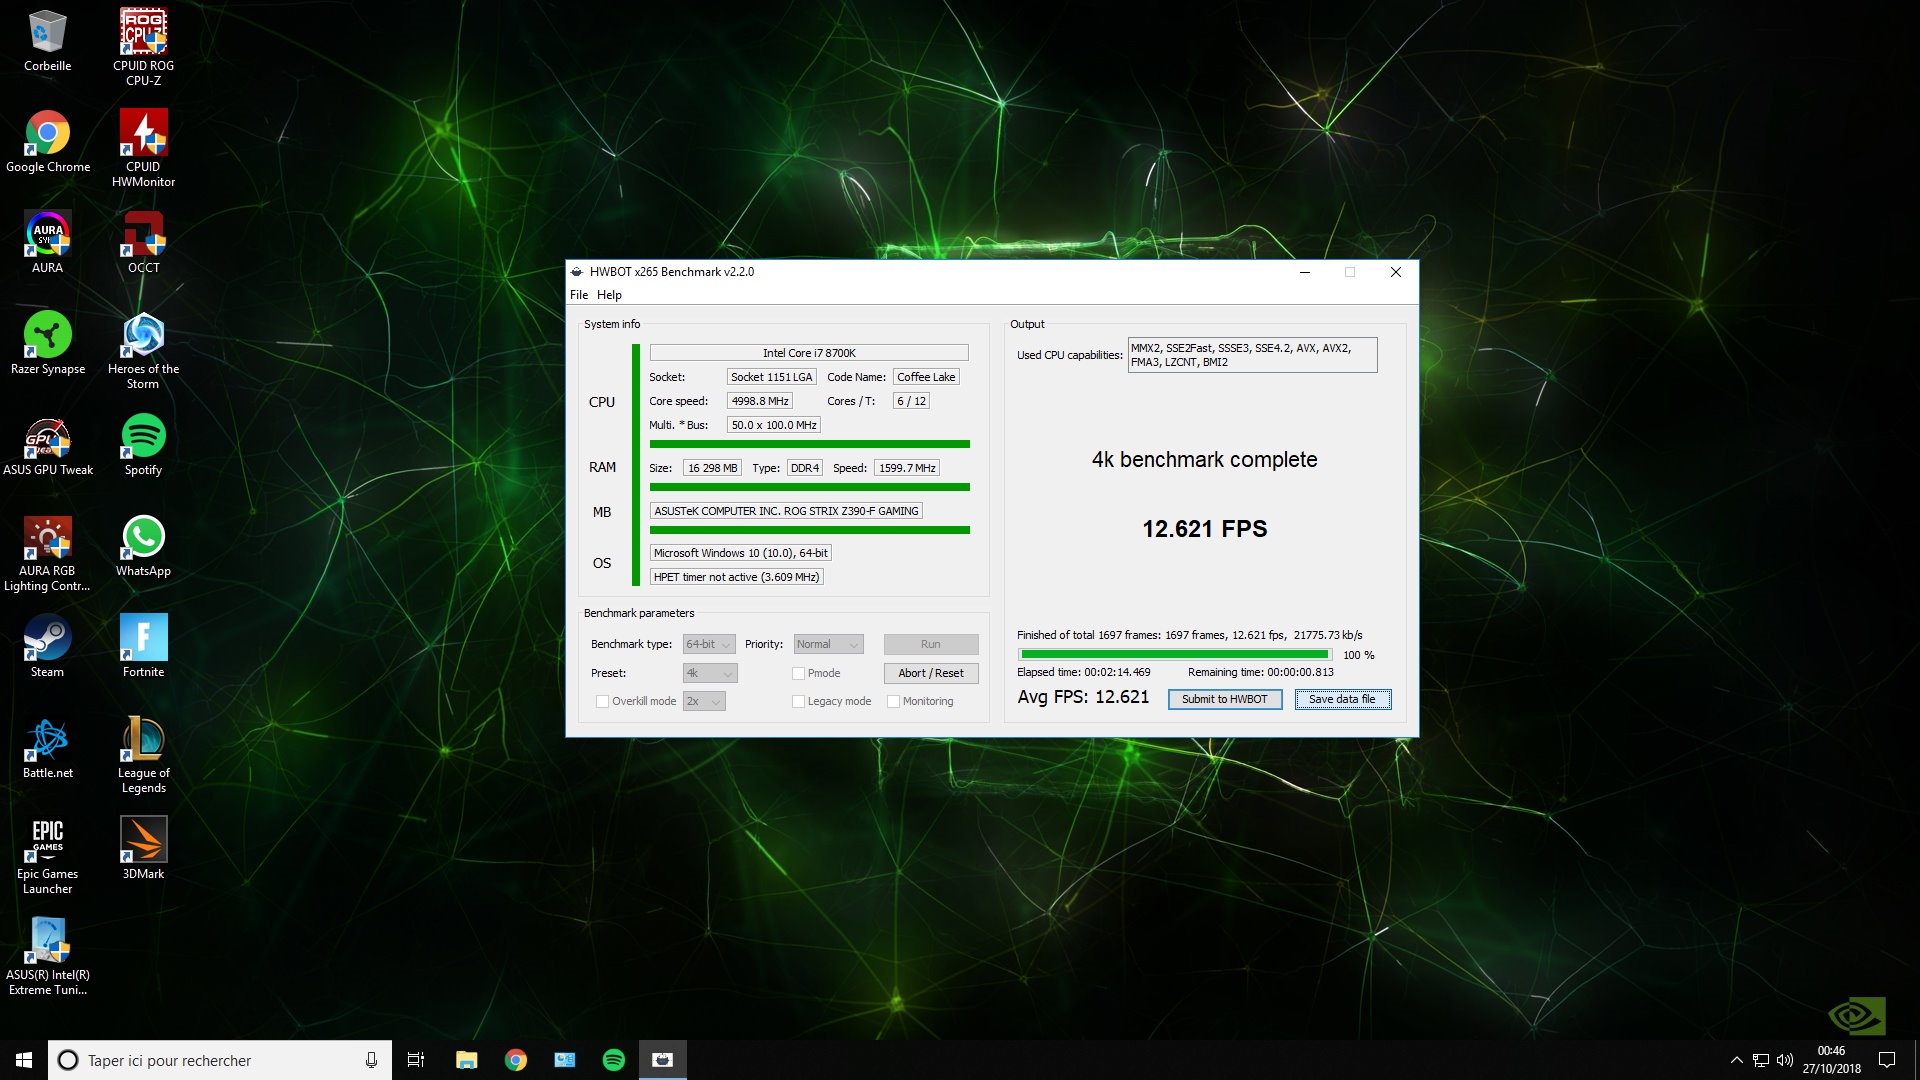Viewport: 1920px width, 1080px height.
Task: Enable the Monitoring checkbox
Action: (x=893, y=701)
